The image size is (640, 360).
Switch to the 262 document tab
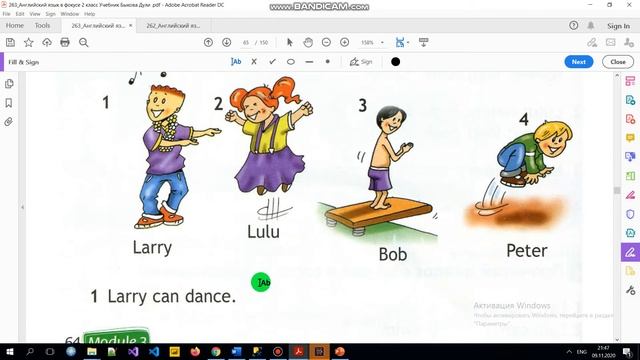click(173, 25)
